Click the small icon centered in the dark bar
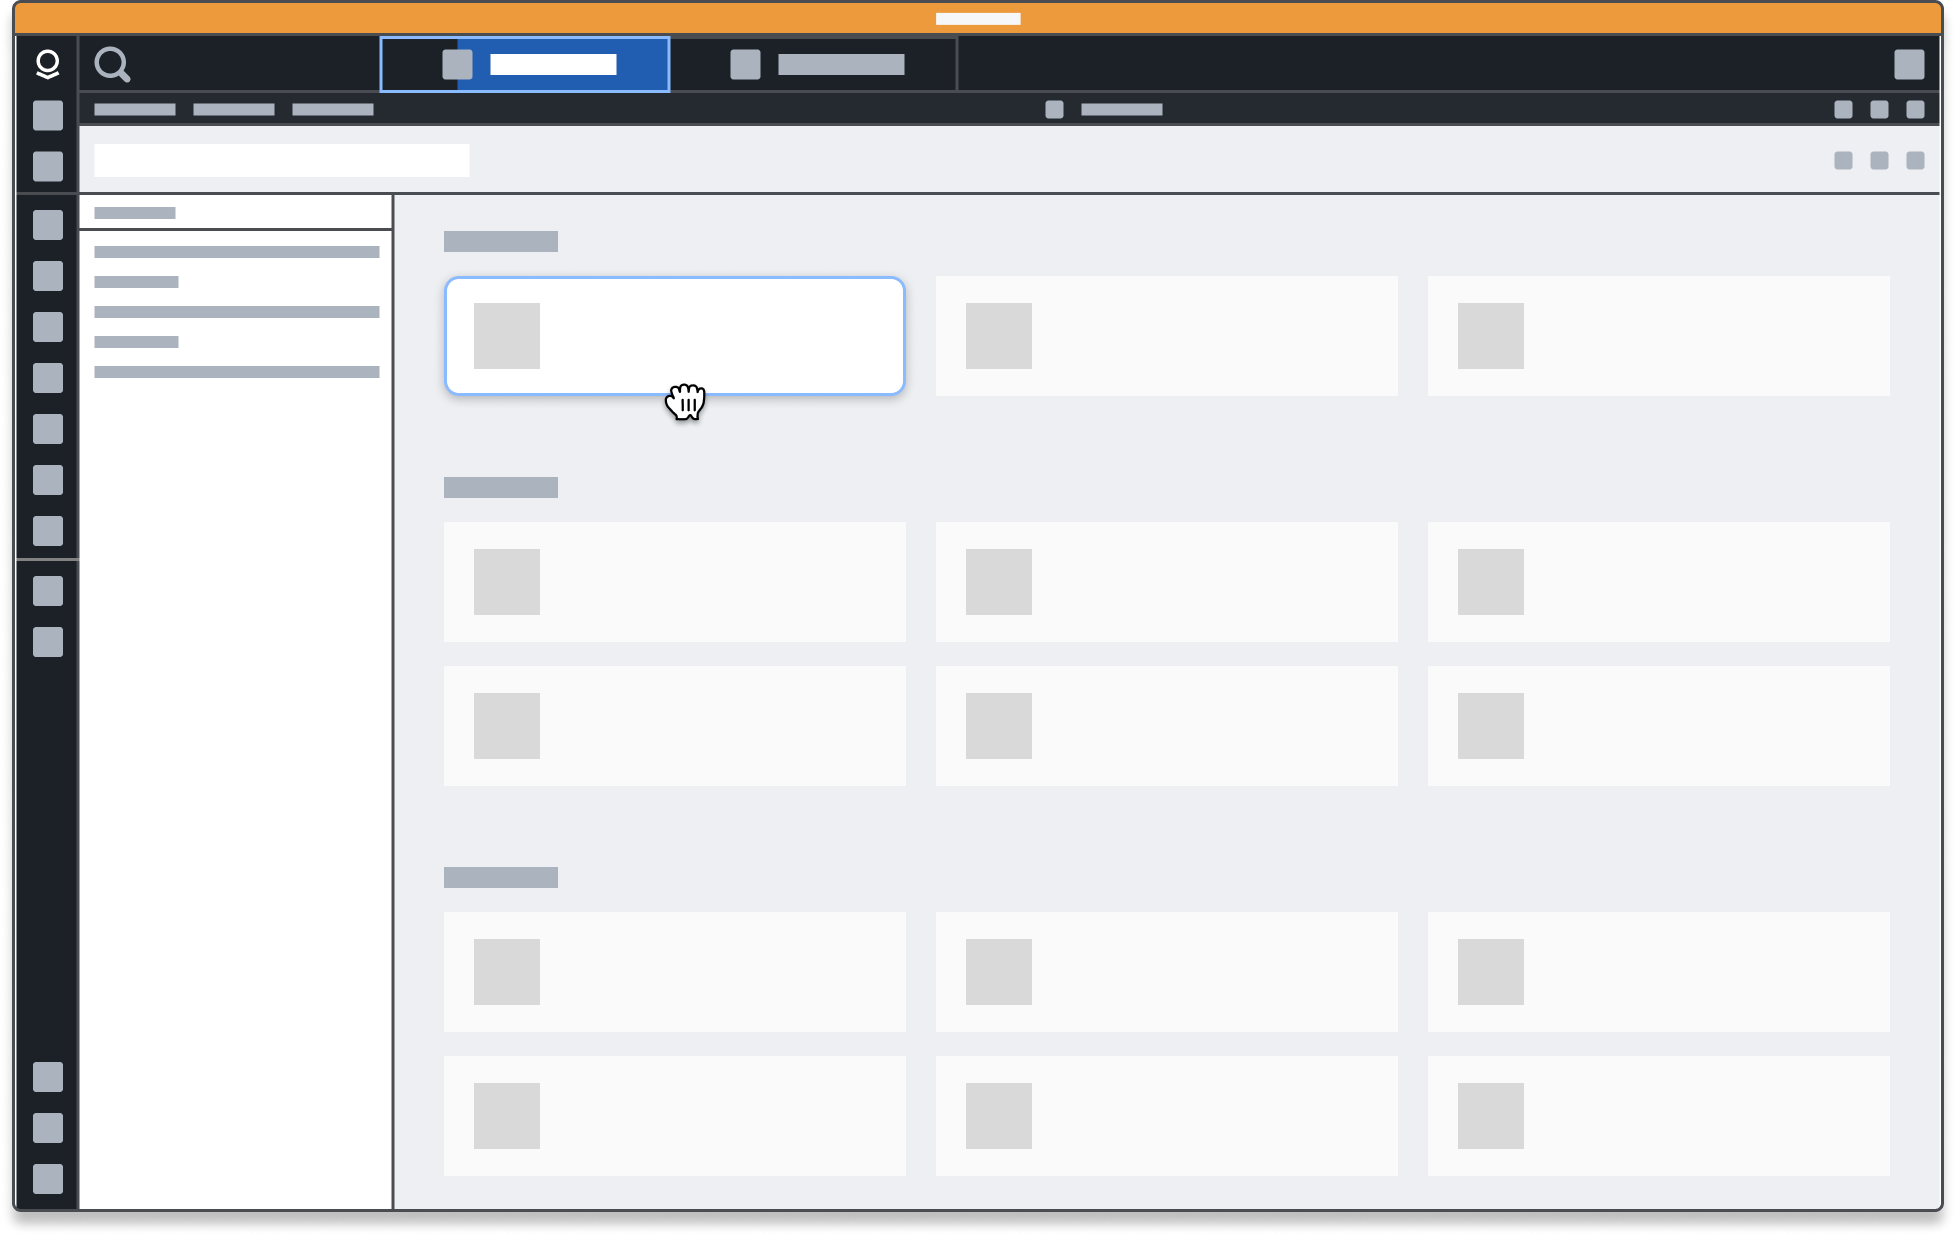This screenshot has height=1236, width=1956. (x=1054, y=109)
